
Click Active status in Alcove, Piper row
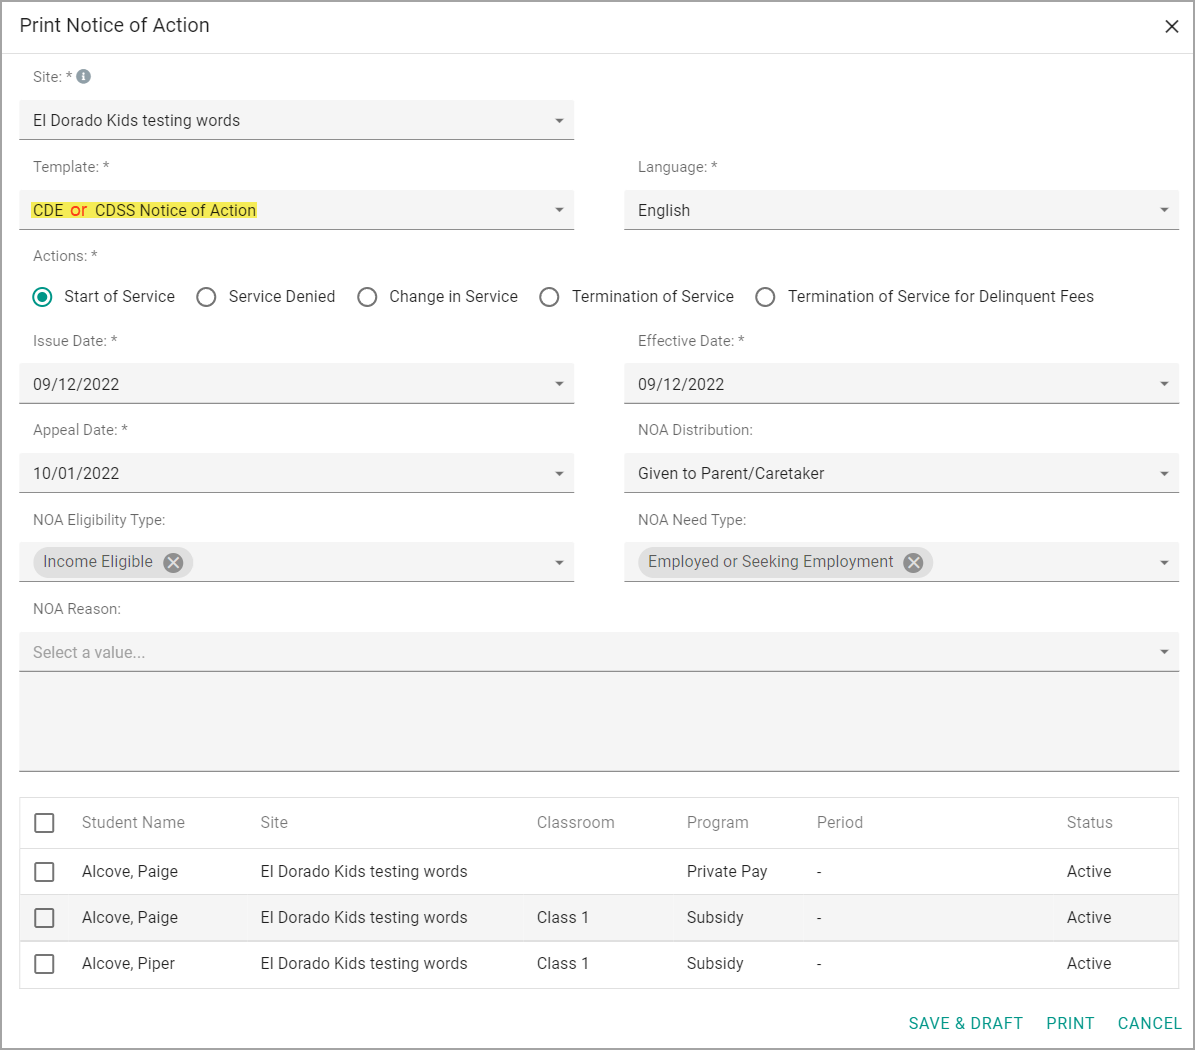(1089, 964)
